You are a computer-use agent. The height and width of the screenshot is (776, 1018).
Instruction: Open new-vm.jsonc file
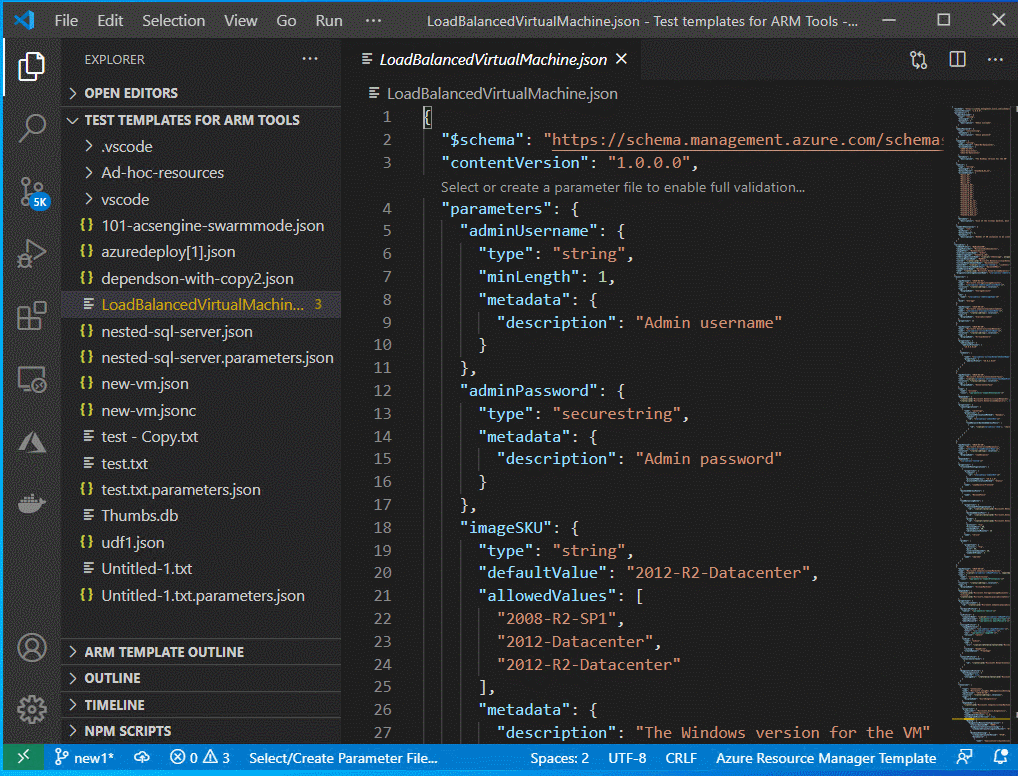coord(201,410)
